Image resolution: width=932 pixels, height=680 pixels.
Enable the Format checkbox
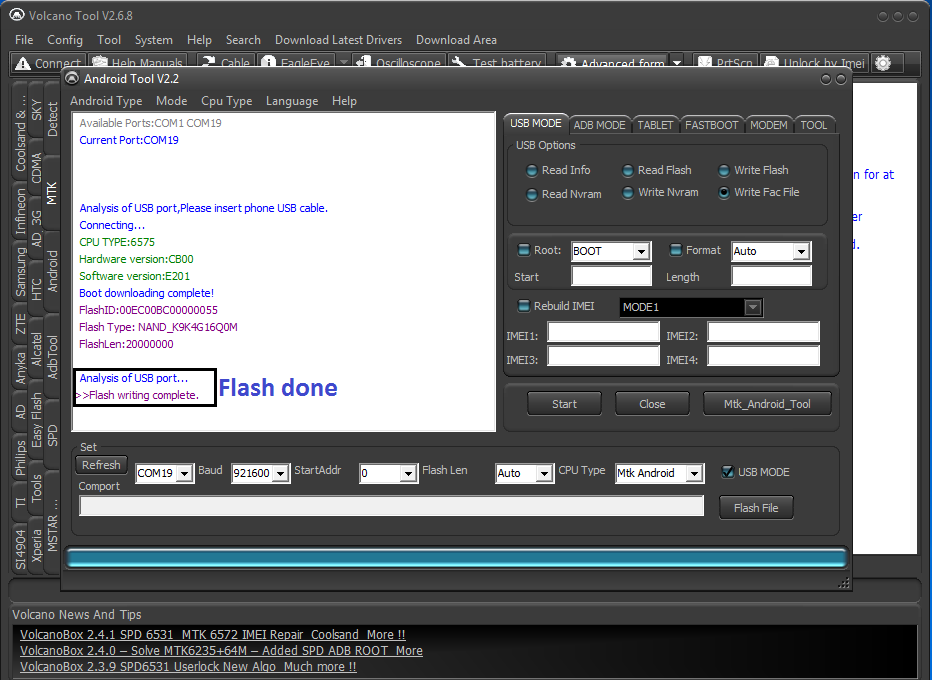(x=676, y=250)
